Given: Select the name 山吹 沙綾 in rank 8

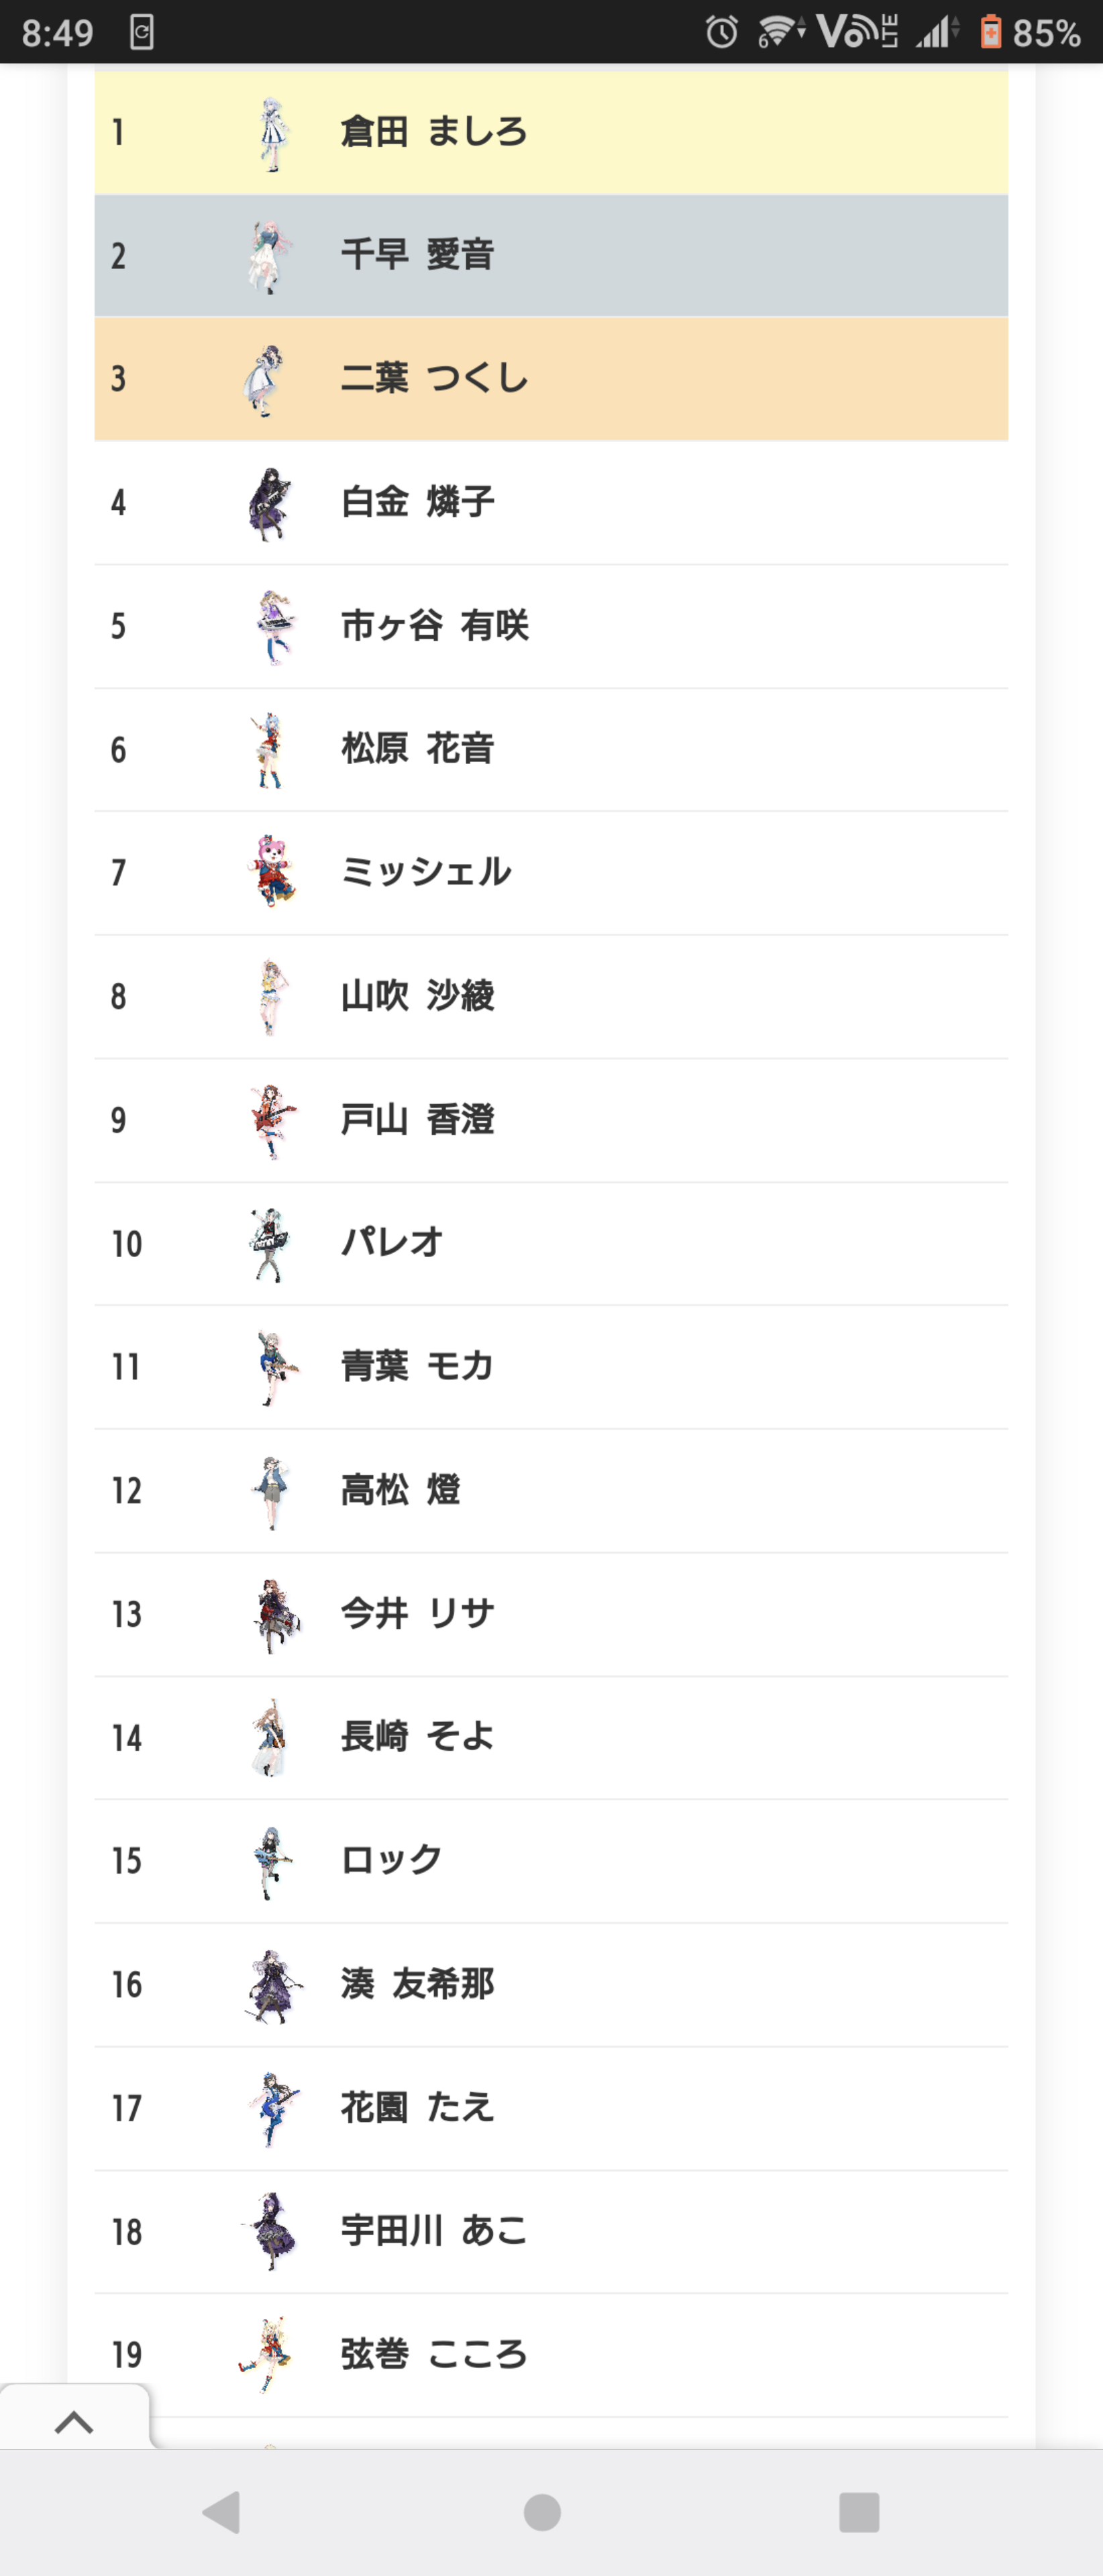Looking at the screenshot, I should [418, 996].
